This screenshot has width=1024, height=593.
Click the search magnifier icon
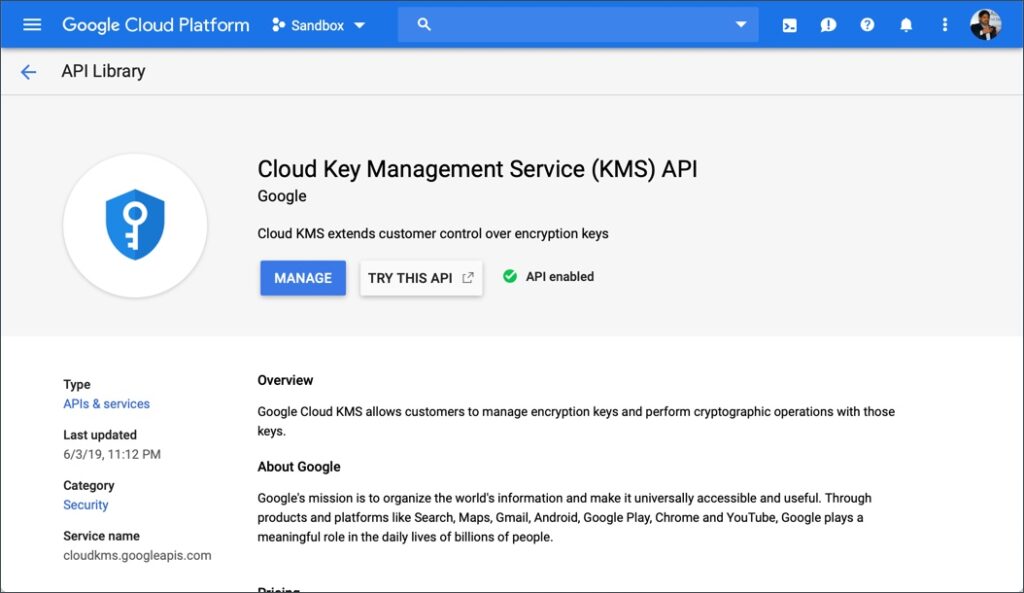[x=424, y=24]
